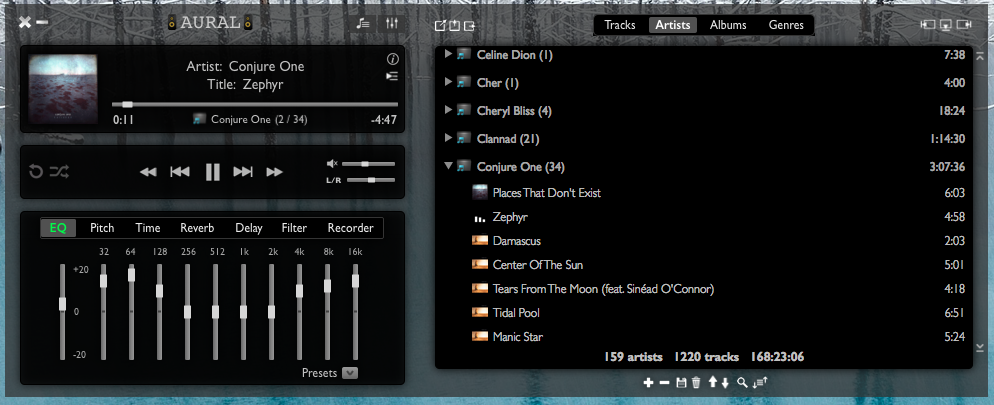Toggle repeat mode
Viewport: 994px width, 405px height.
coord(36,172)
